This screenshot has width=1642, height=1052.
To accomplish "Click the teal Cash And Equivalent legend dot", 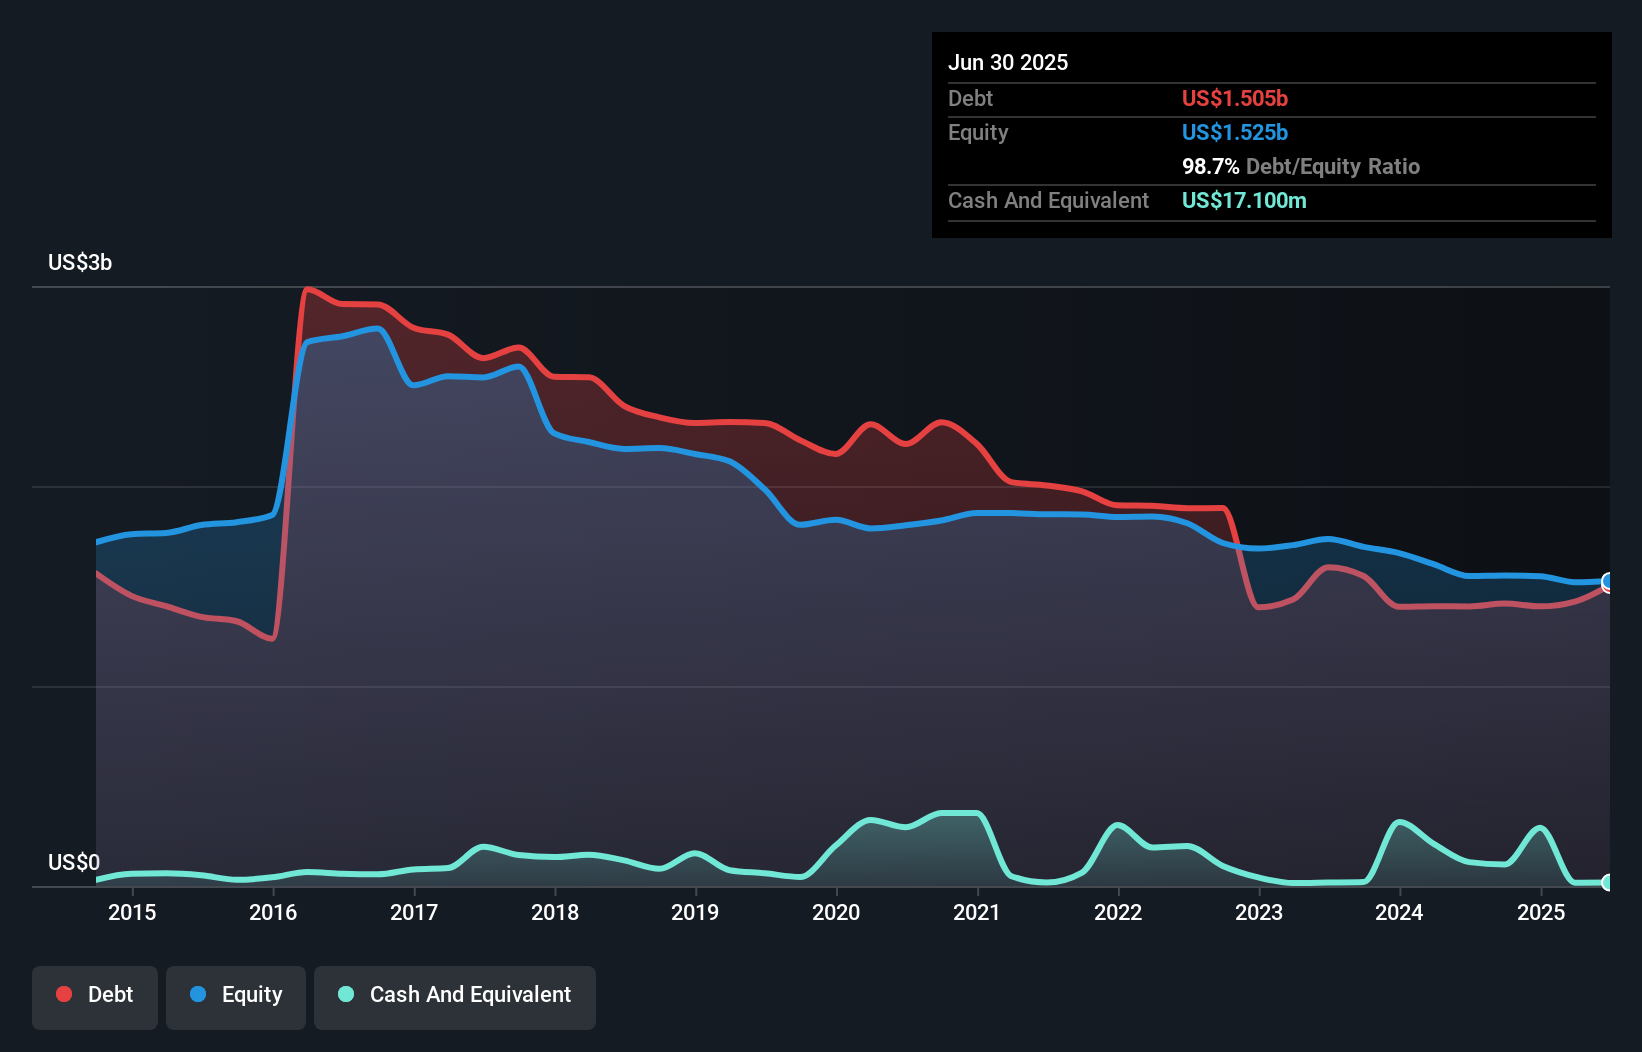I will [x=345, y=995].
